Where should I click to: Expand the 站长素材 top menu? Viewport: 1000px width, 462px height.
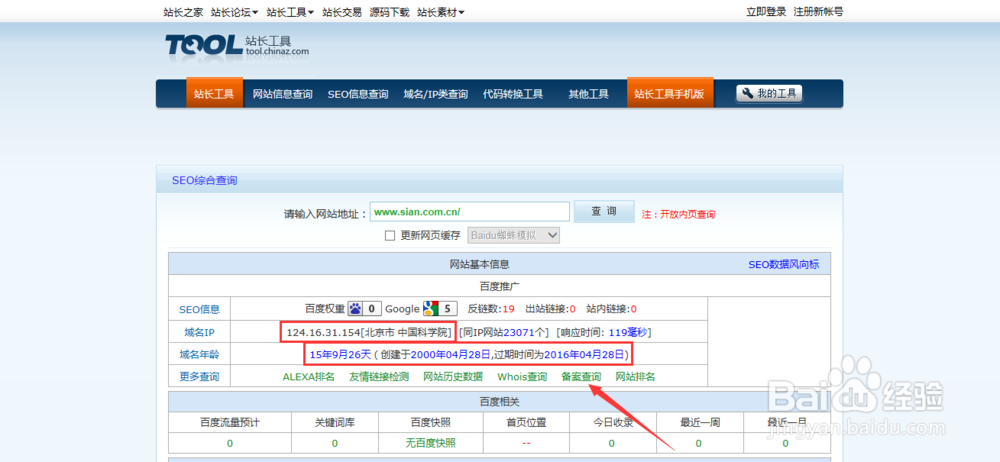441,11
